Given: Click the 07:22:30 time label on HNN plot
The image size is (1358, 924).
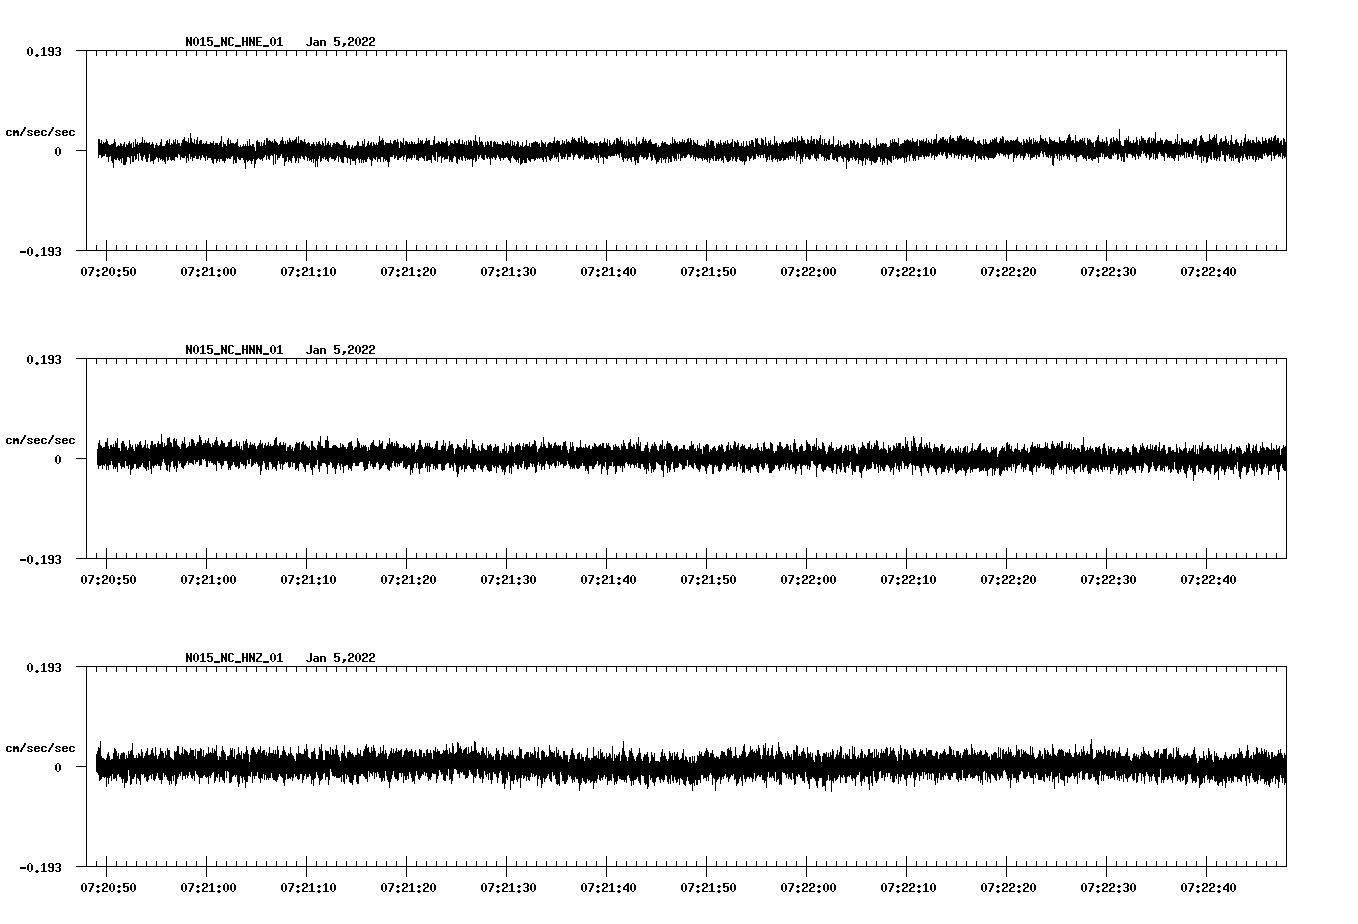Looking at the screenshot, I should (x=1108, y=580).
